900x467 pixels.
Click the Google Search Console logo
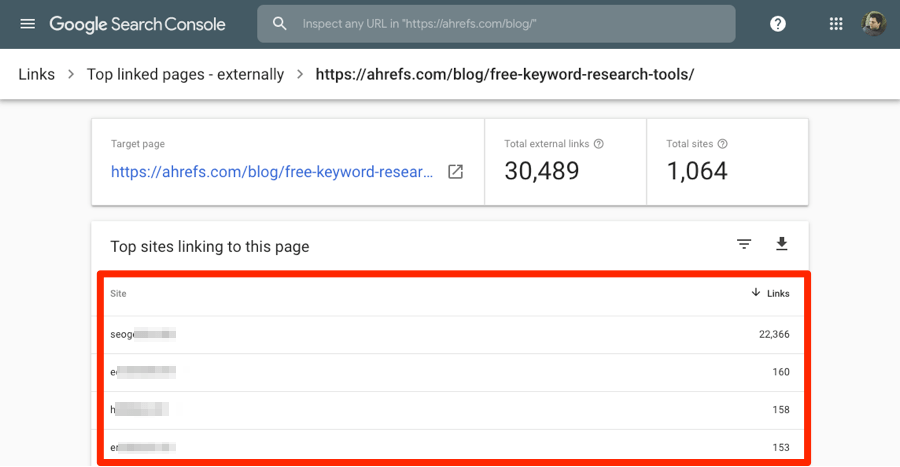[137, 24]
